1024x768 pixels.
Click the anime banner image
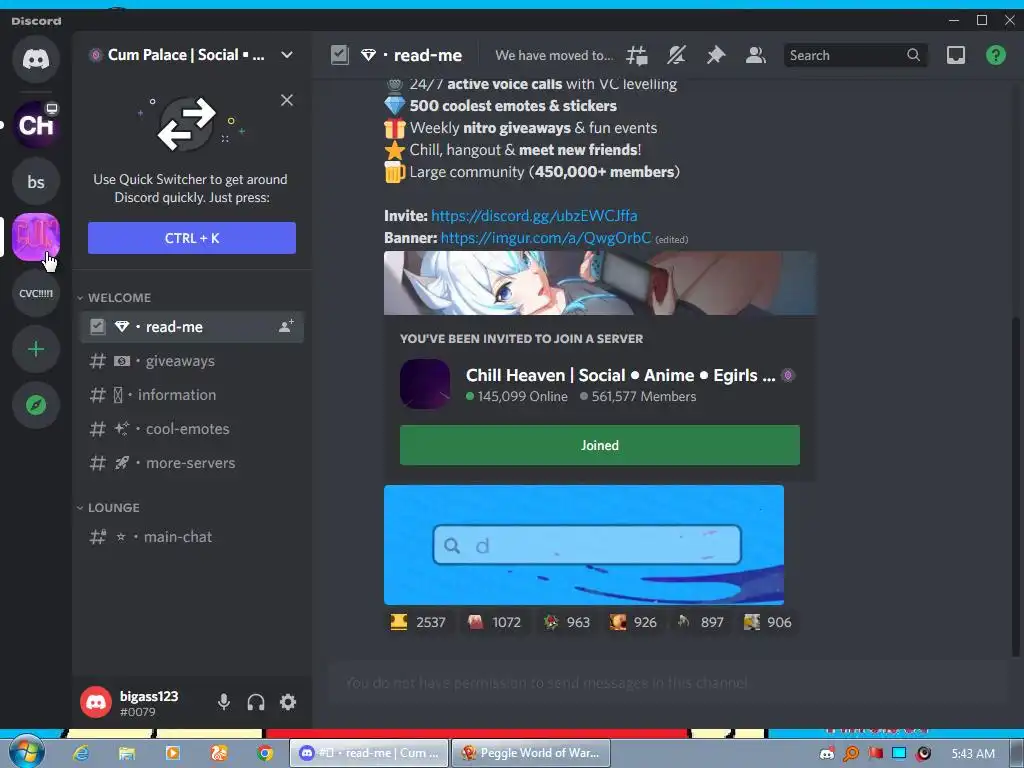(x=600, y=283)
